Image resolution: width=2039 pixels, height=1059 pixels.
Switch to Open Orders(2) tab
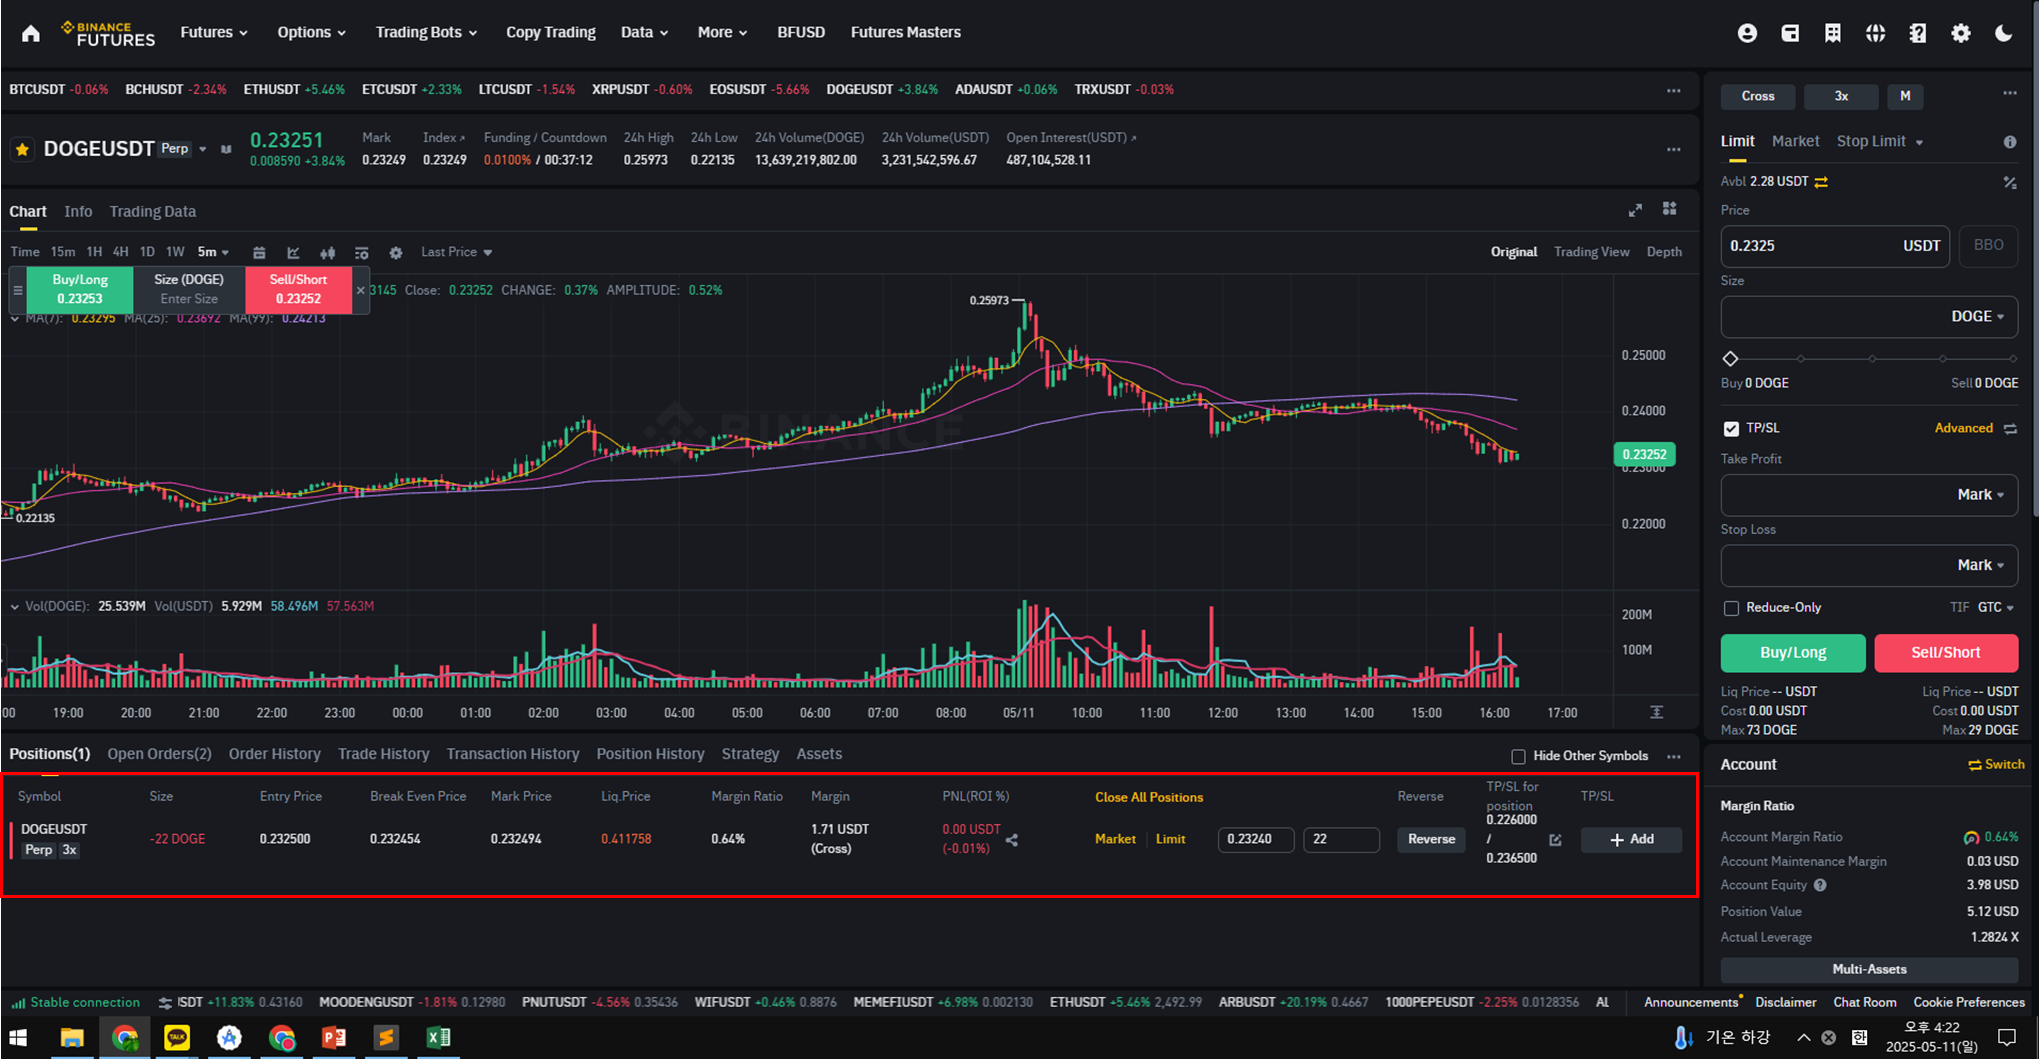point(159,754)
